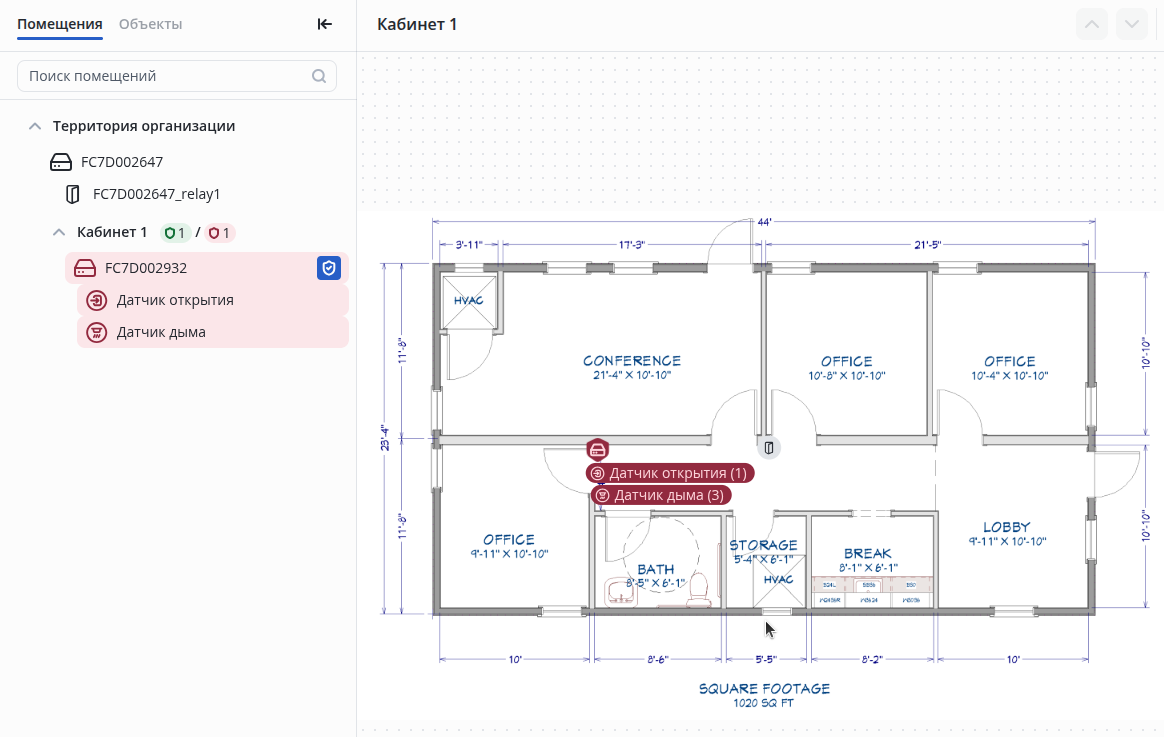Click the opening sensor icon in tree

(96, 300)
